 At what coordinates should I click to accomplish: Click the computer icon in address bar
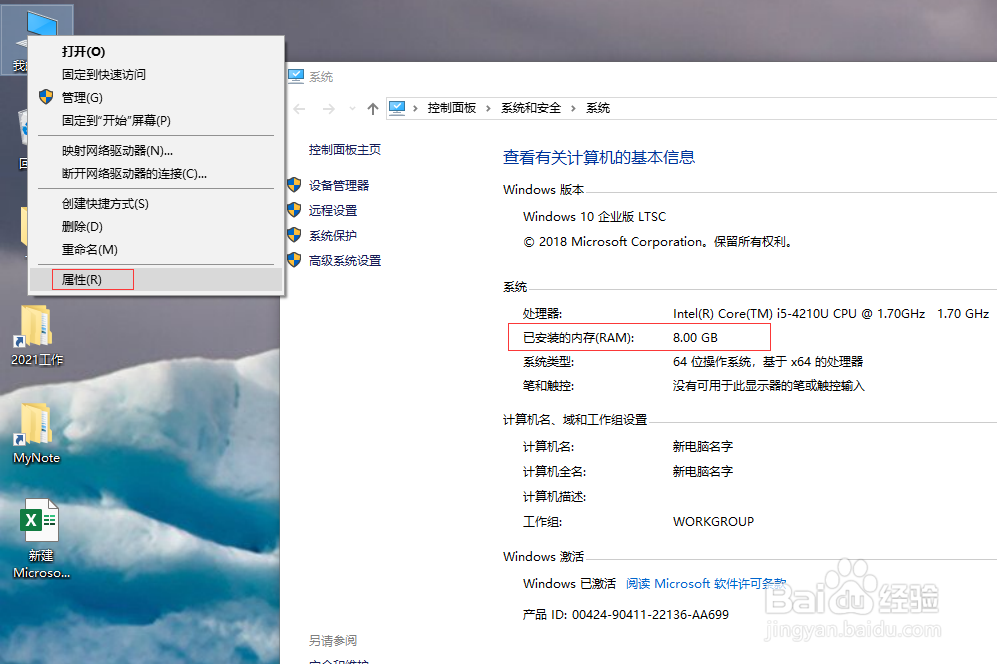397,108
